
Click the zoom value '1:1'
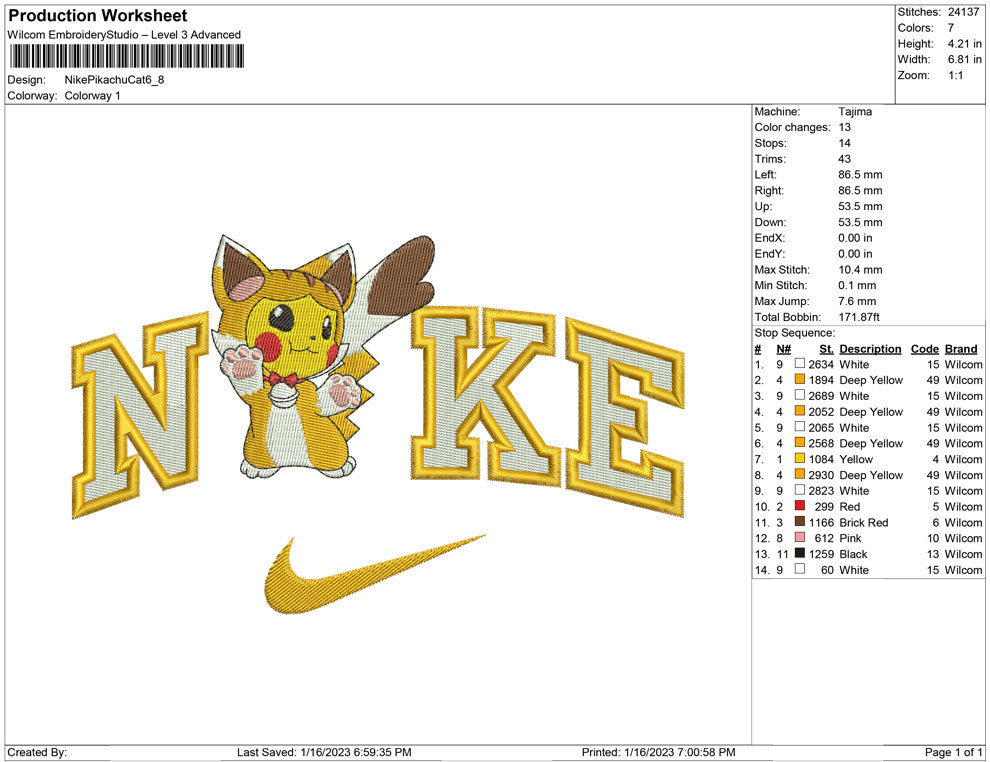(955, 75)
